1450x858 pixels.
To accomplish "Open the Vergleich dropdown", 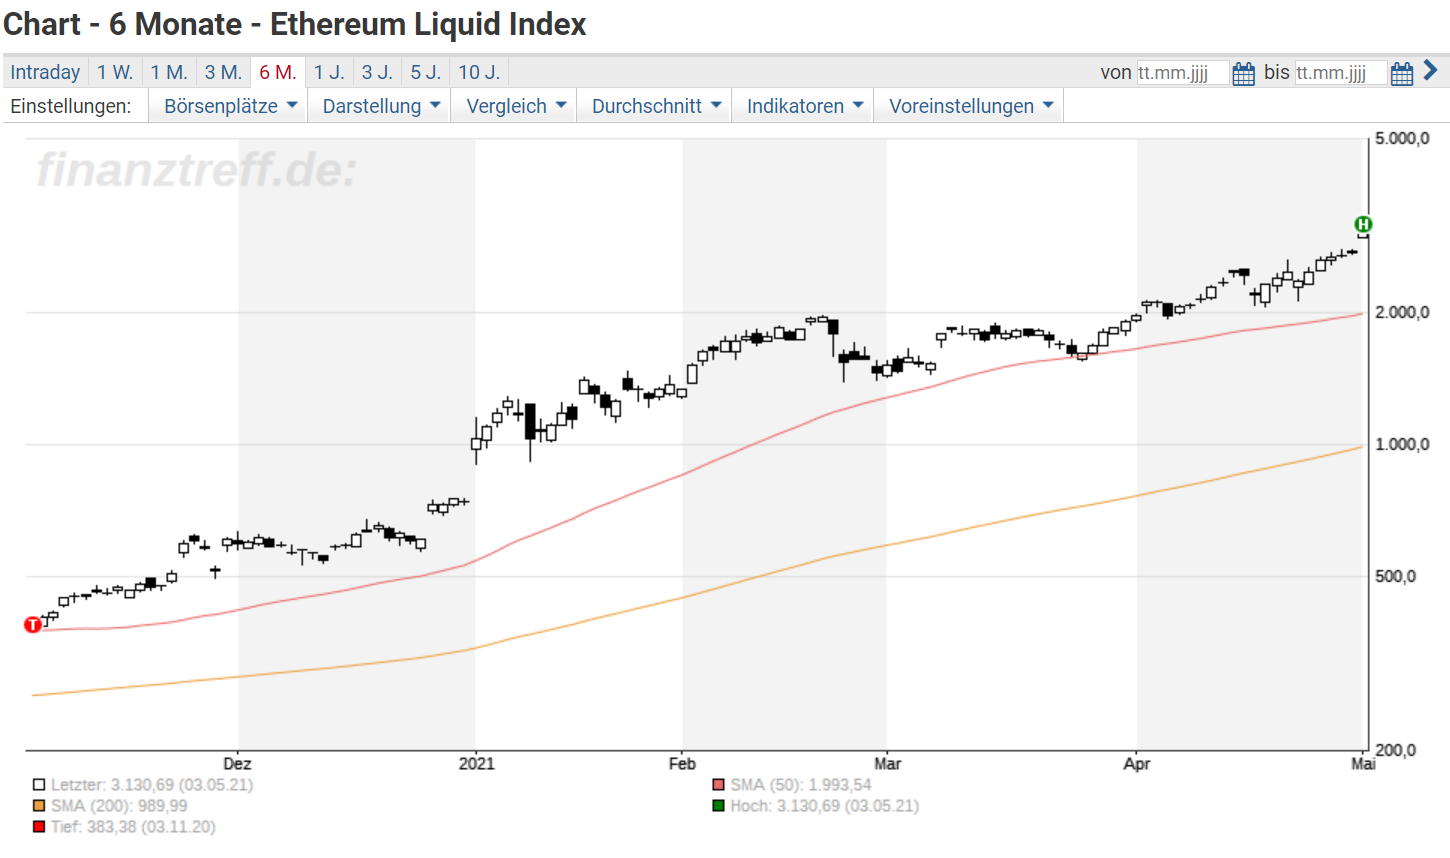I will (516, 106).
